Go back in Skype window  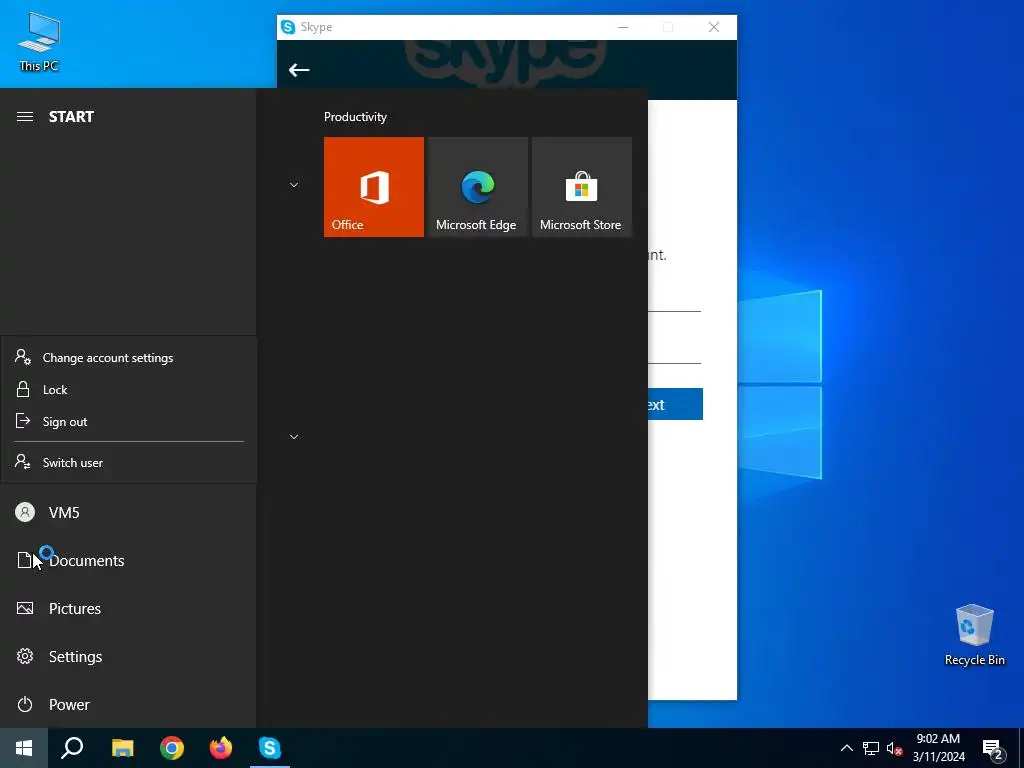click(299, 70)
